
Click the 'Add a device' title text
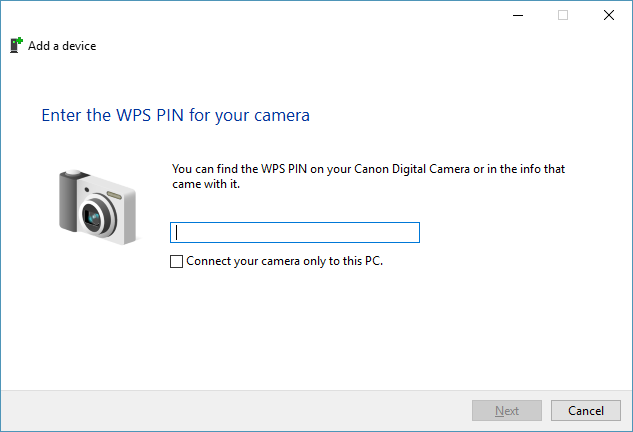coord(62,46)
